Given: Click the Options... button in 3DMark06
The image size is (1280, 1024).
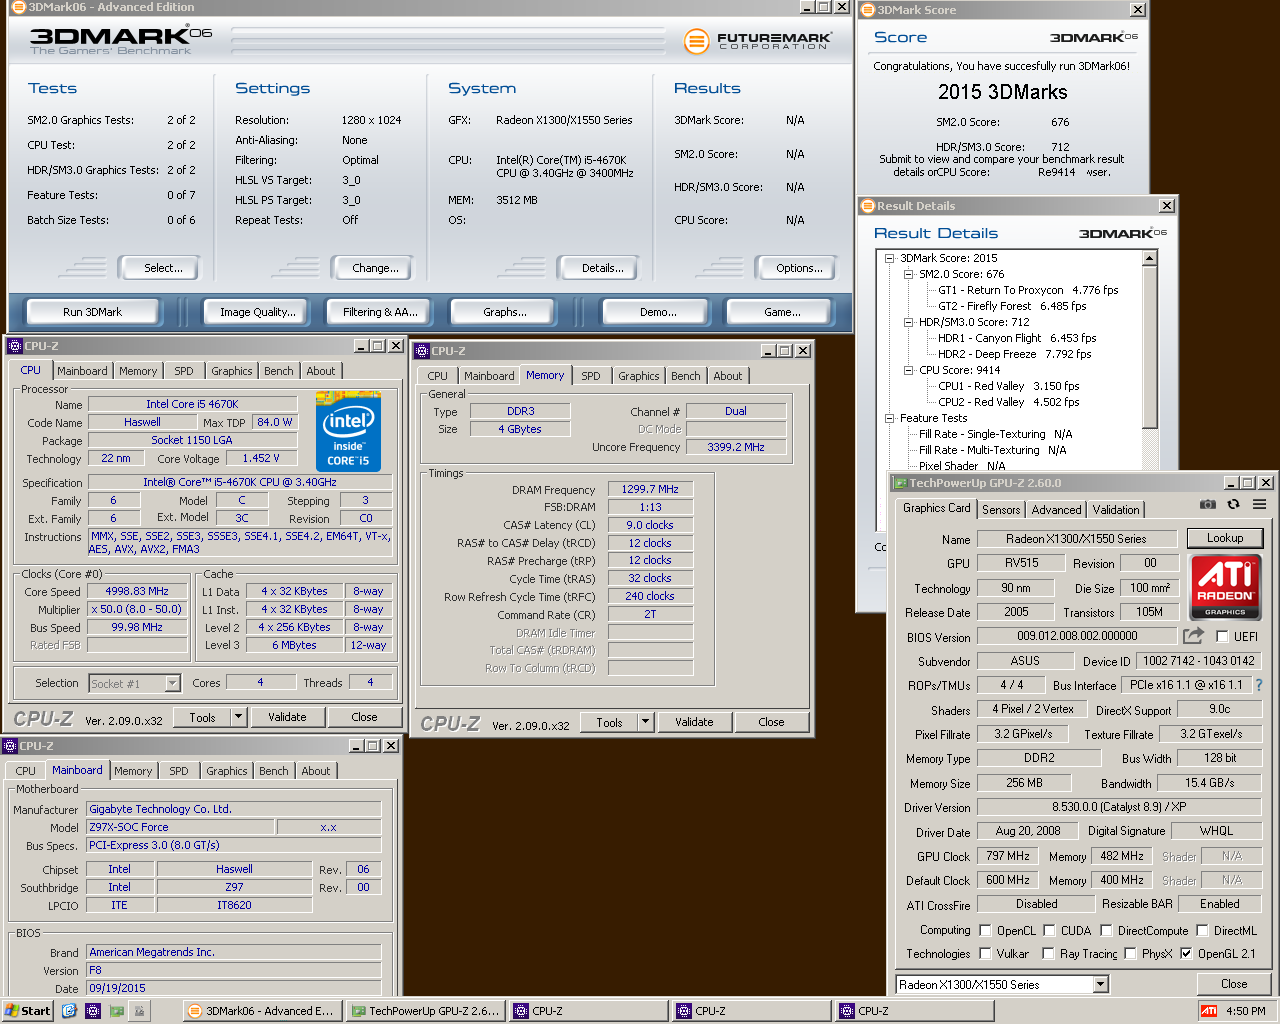Looking at the screenshot, I should point(799,268).
